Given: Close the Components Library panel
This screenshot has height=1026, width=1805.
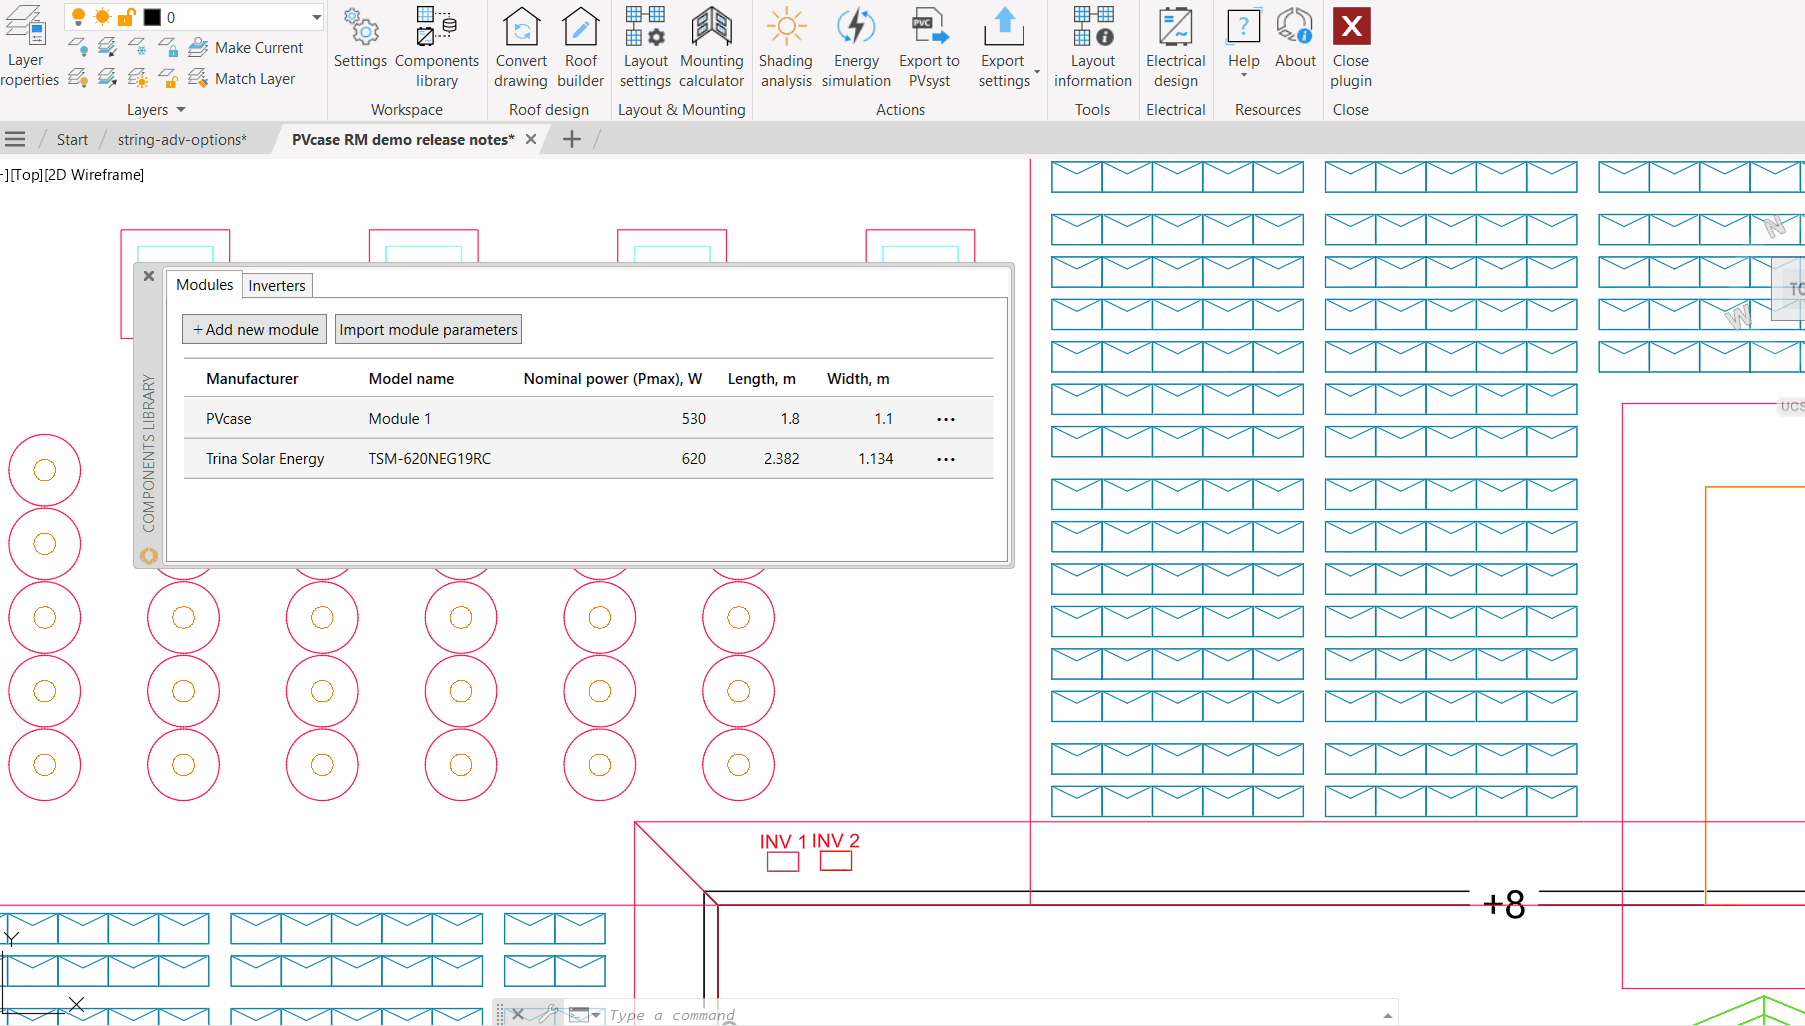Looking at the screenshot, I should (149, 276).
